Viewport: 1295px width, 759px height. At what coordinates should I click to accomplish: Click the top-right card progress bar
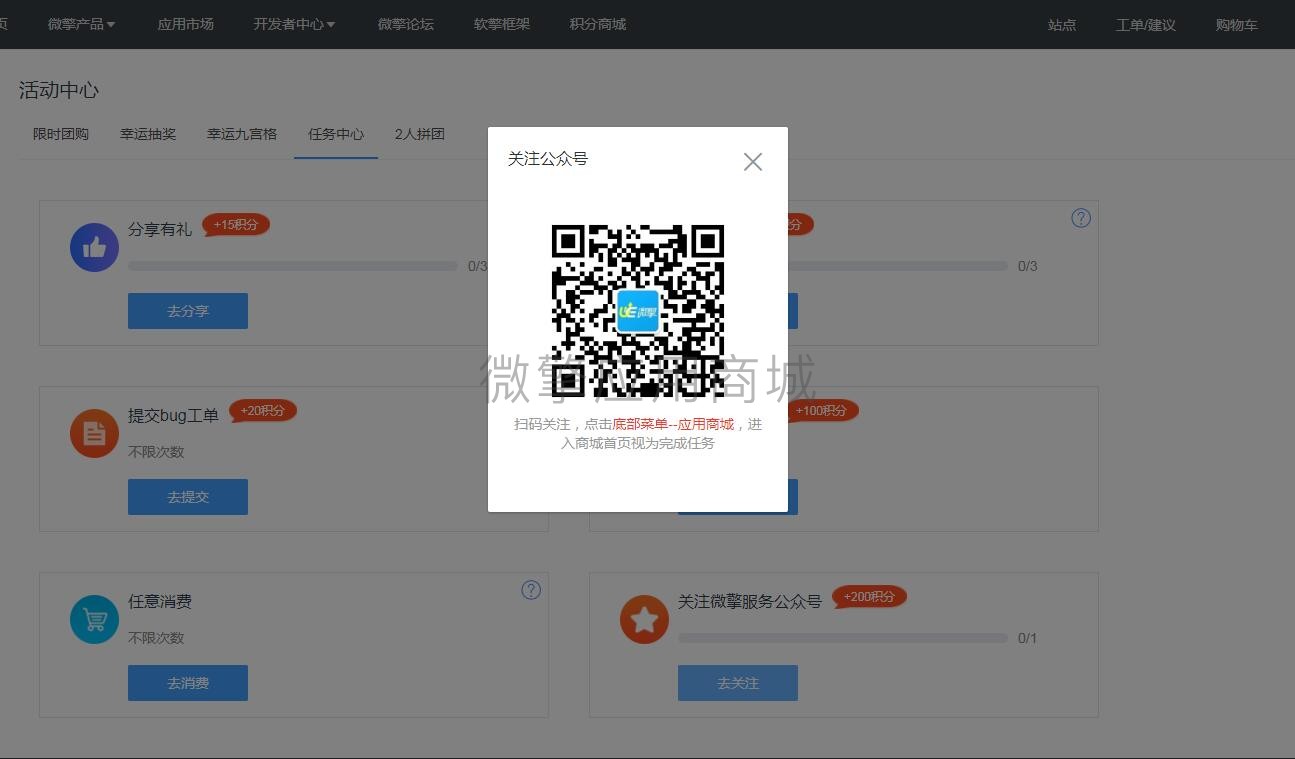point(898,266)
